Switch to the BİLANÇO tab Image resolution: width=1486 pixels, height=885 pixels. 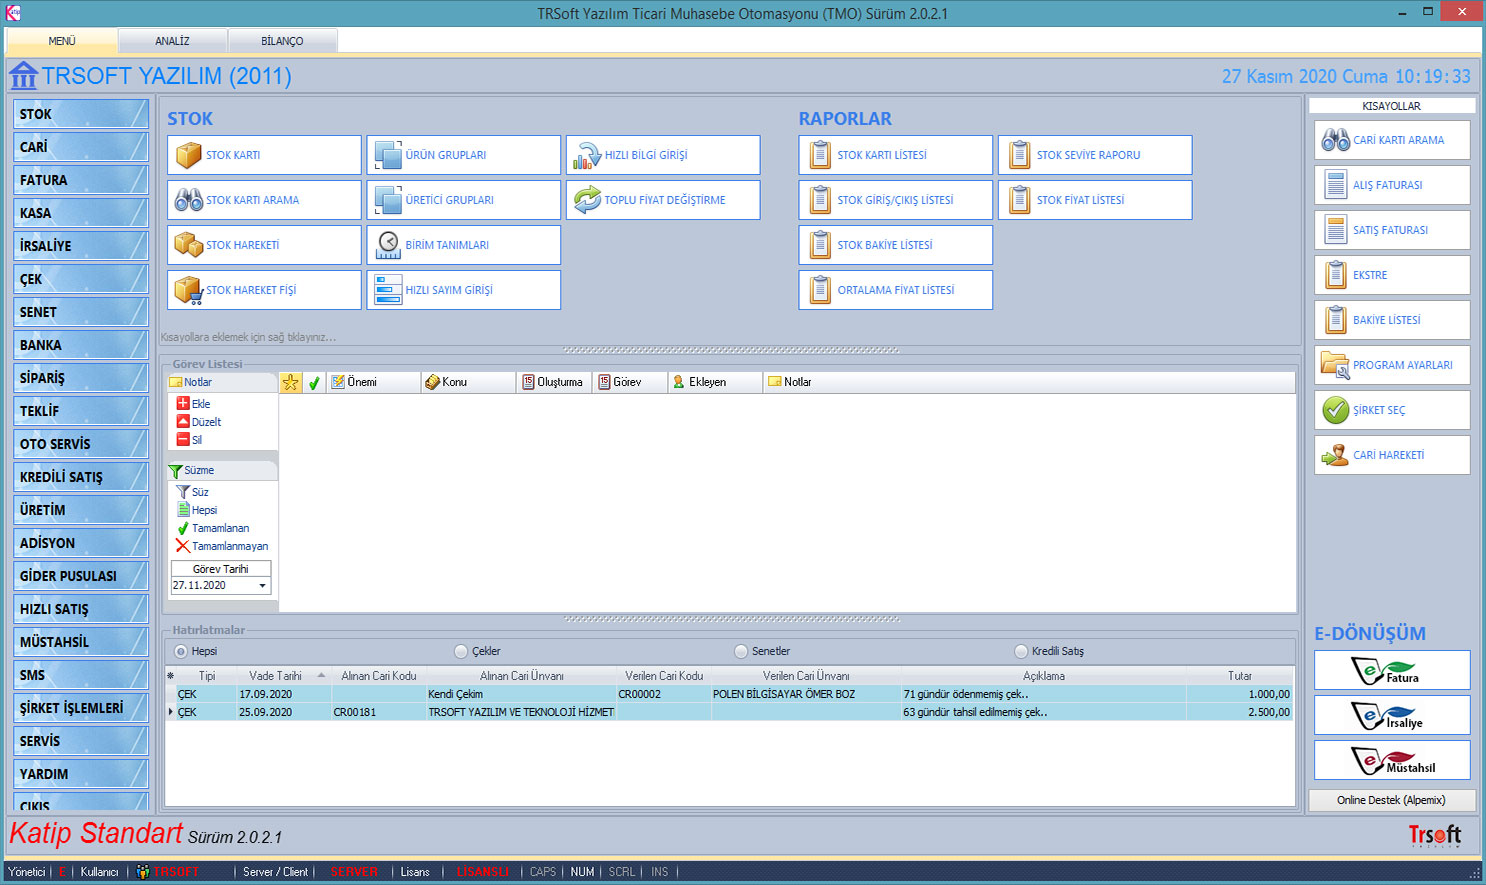click(282, 41)
